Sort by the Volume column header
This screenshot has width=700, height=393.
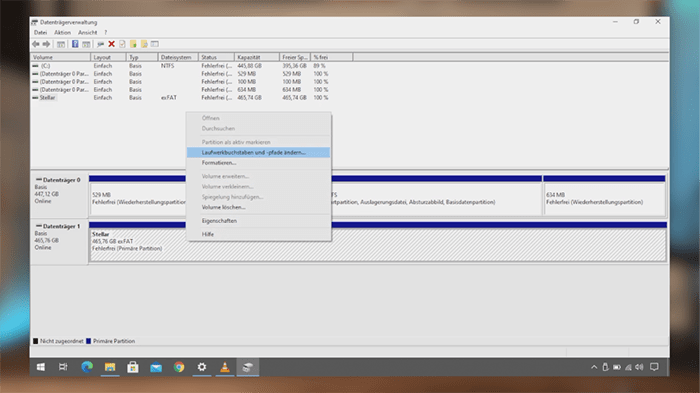pos(60,57)
